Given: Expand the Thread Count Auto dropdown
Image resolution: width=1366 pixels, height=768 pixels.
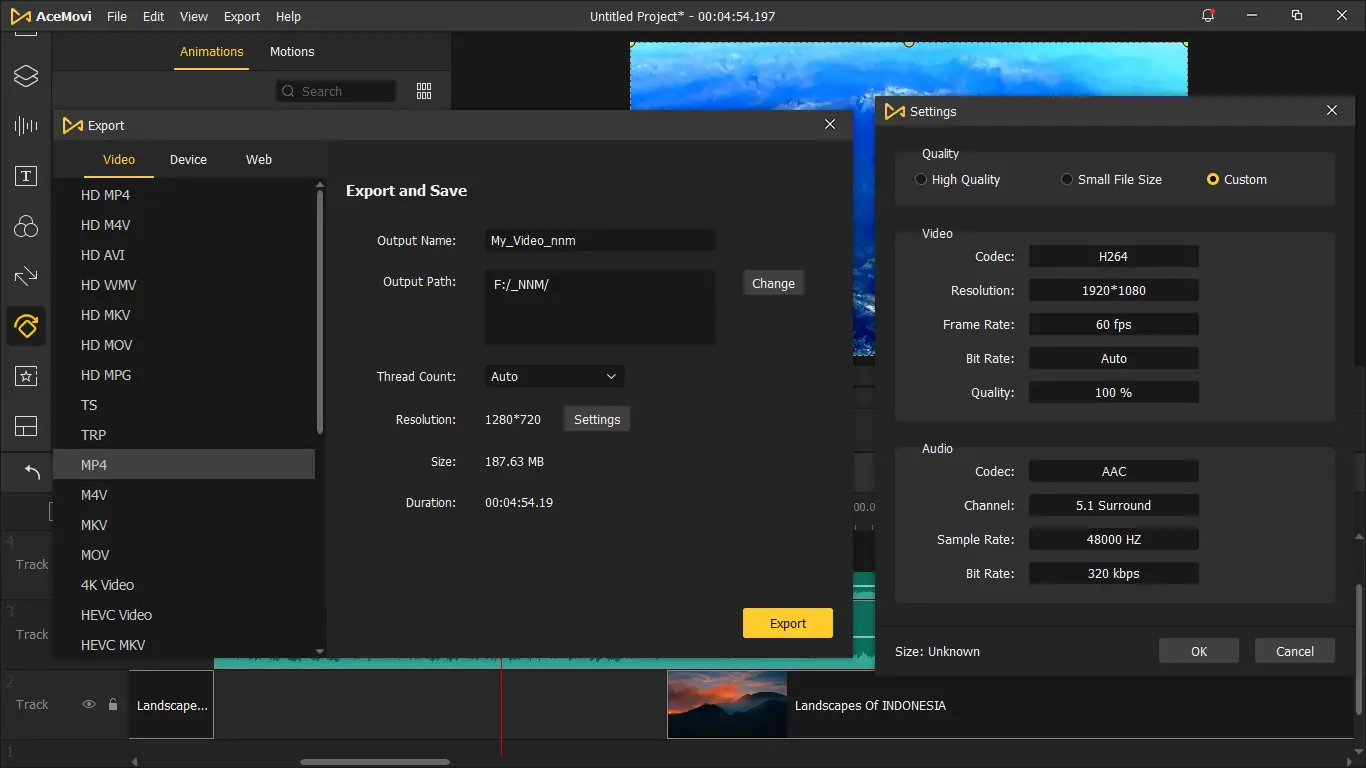Looking at the screenshot, I should click(554, 377).
